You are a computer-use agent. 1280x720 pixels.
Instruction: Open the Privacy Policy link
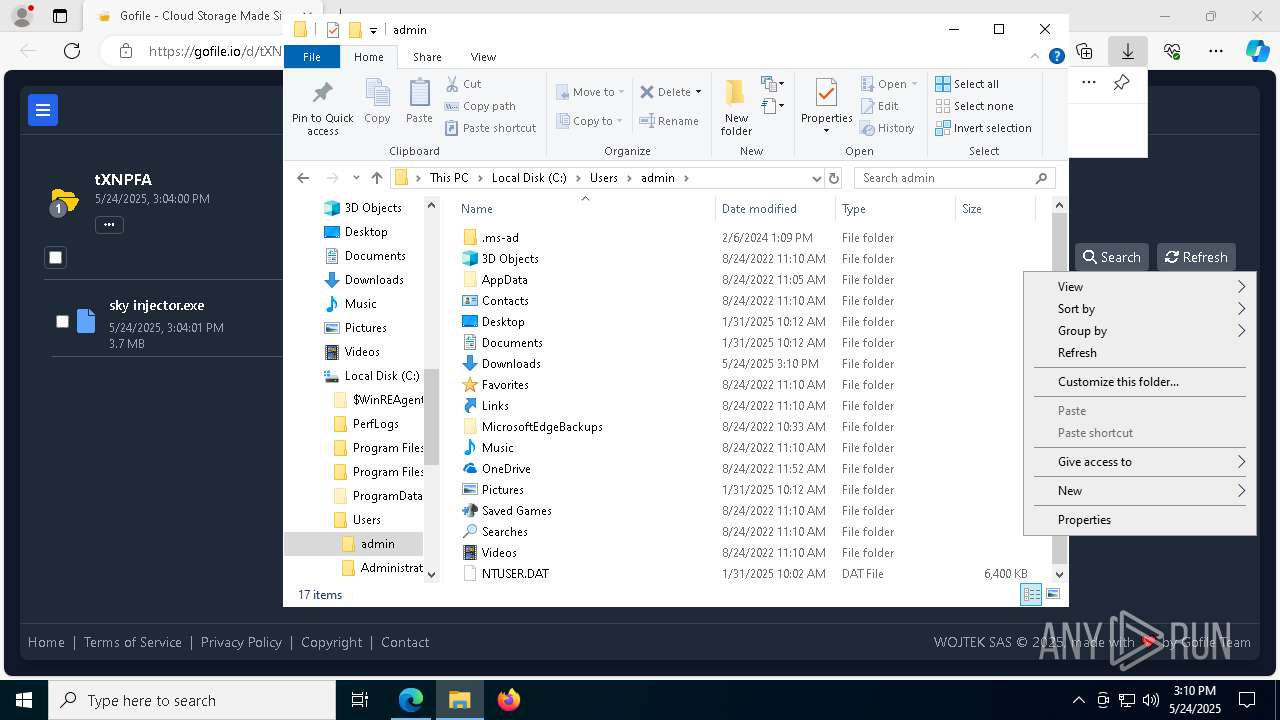pos(241,642)
